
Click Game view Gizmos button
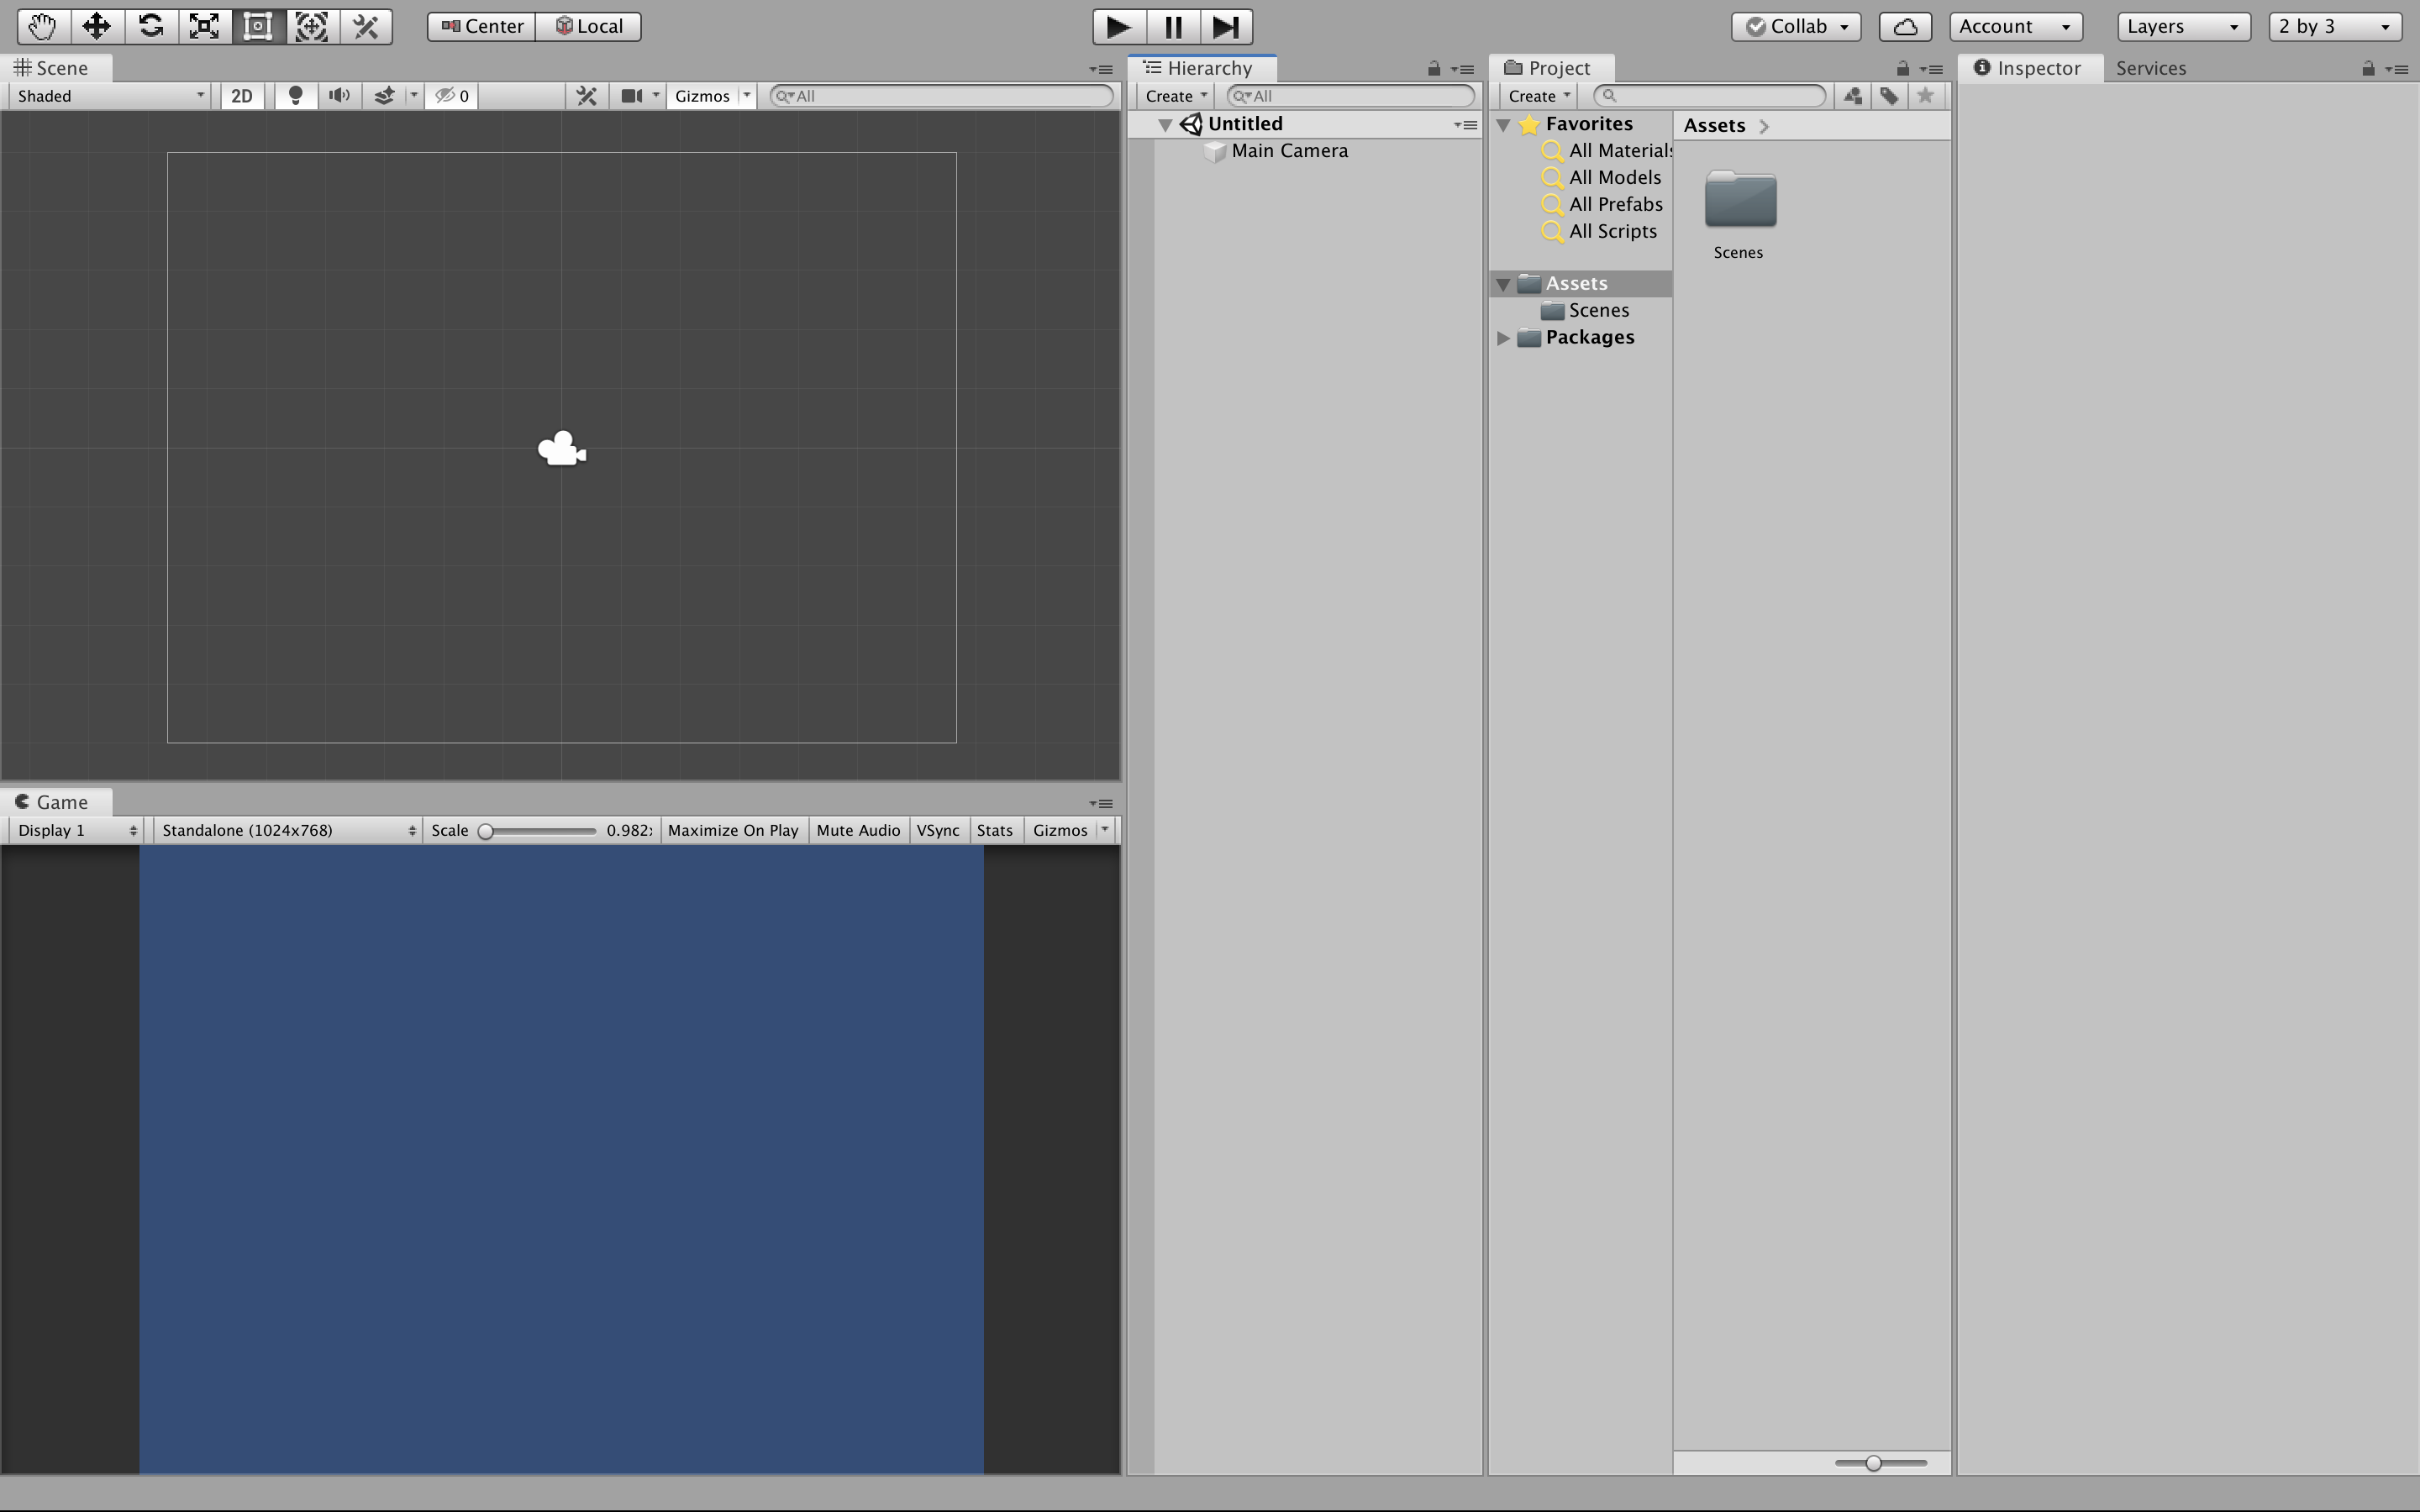[1060, 830]
